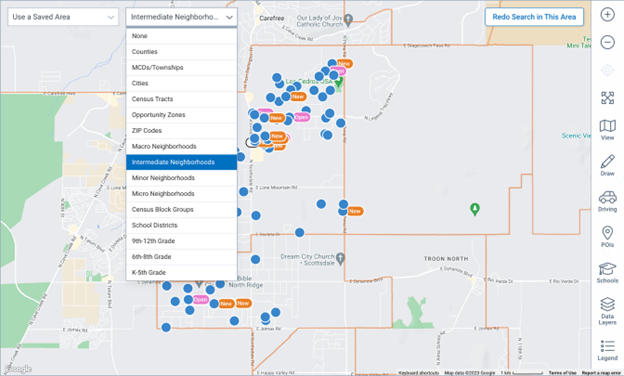Expand the Use a Saved Area dropdown
Image resolution: width=624 pixels, height=376 pixels.
[63, 17]
